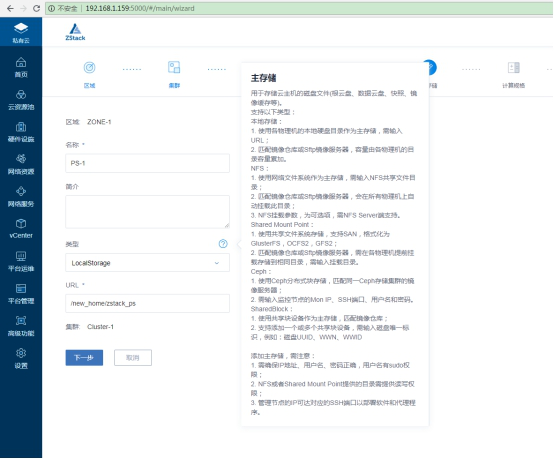Open the 网络服务 network services icon

[21, 191]
